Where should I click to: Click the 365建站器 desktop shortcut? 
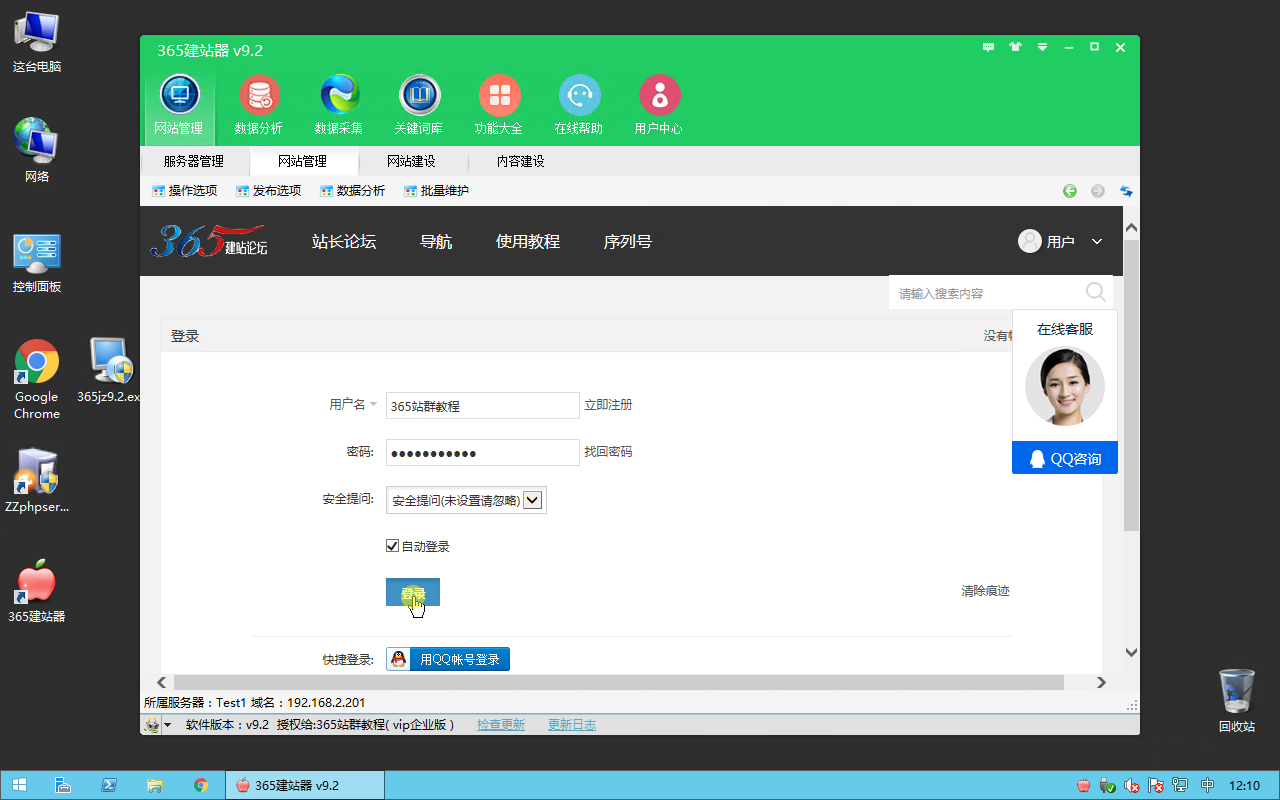coord(37,590)
